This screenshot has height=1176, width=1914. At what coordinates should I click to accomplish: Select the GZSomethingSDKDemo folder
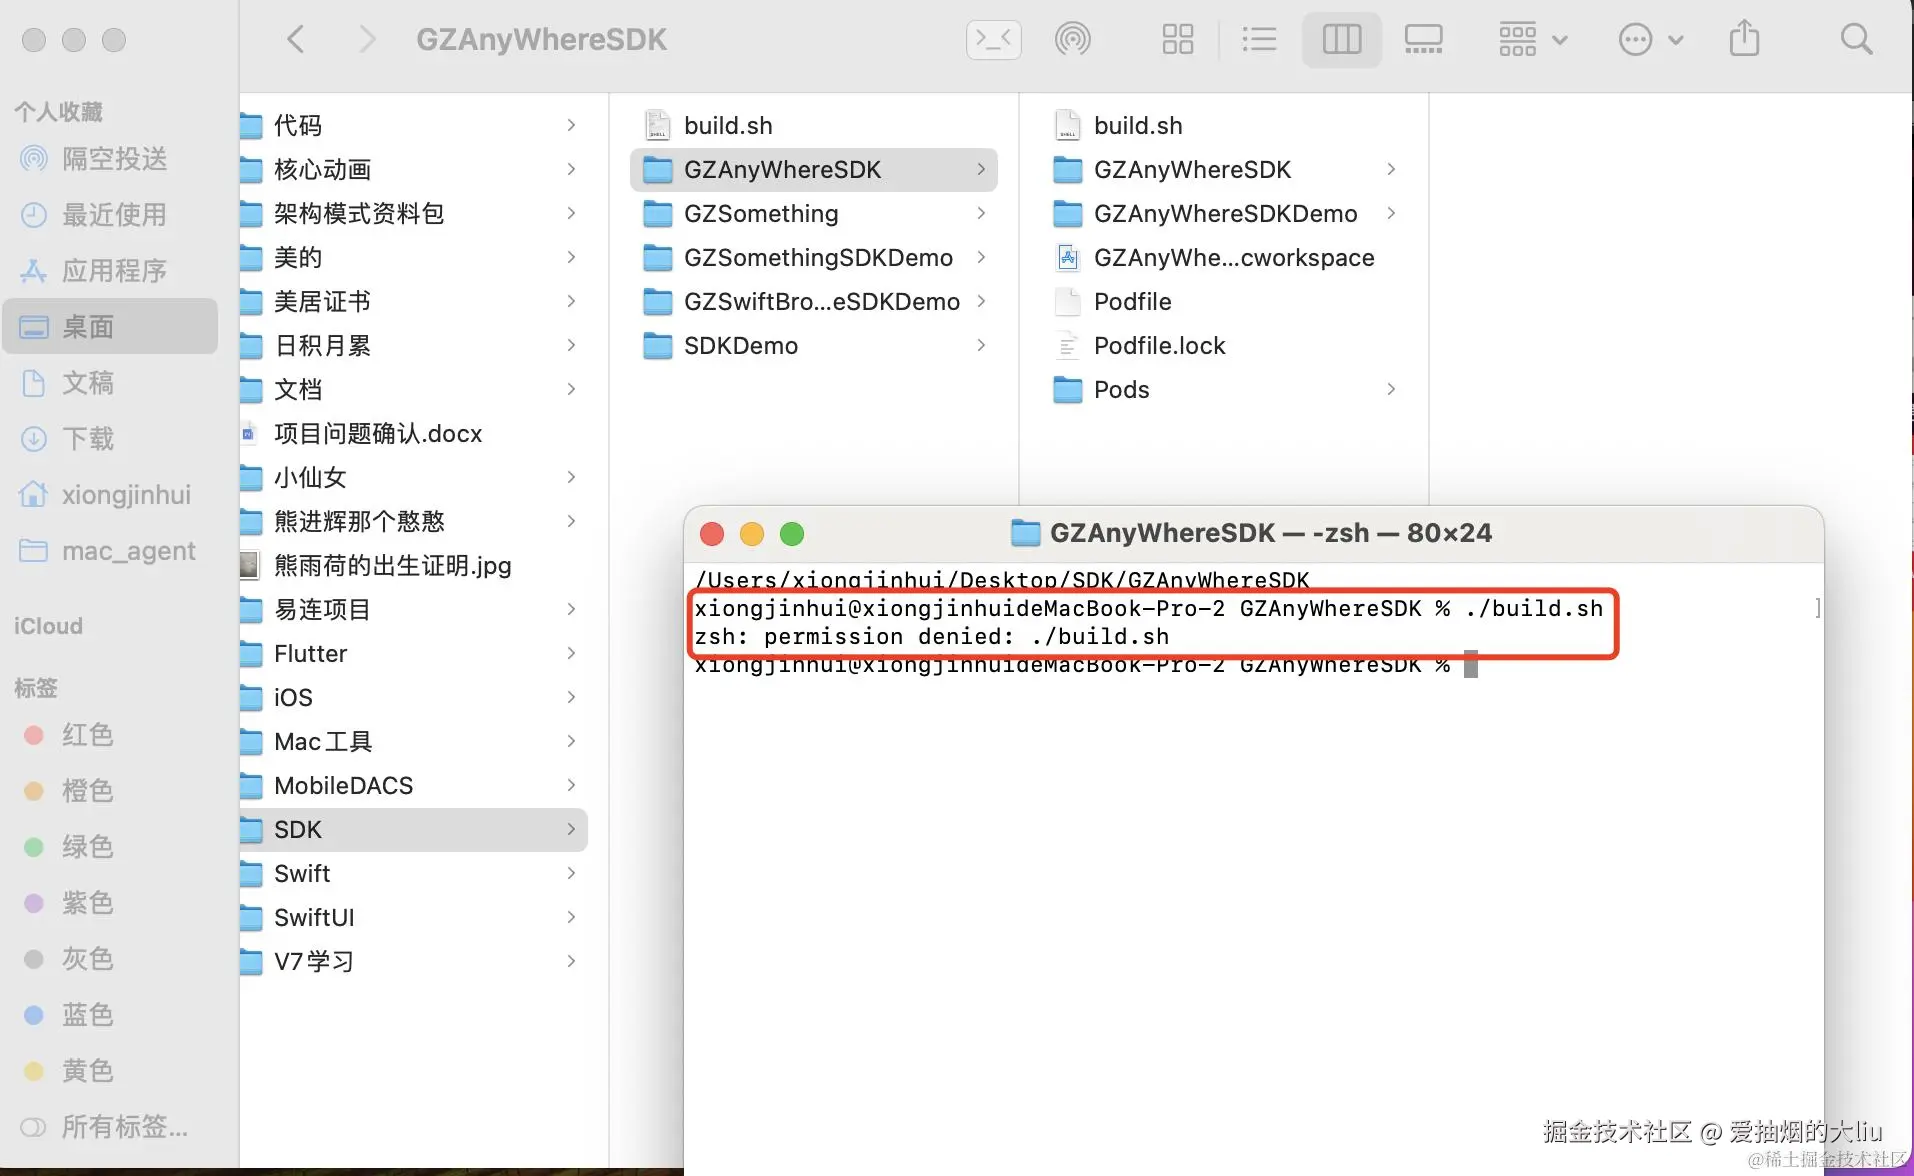814,257
